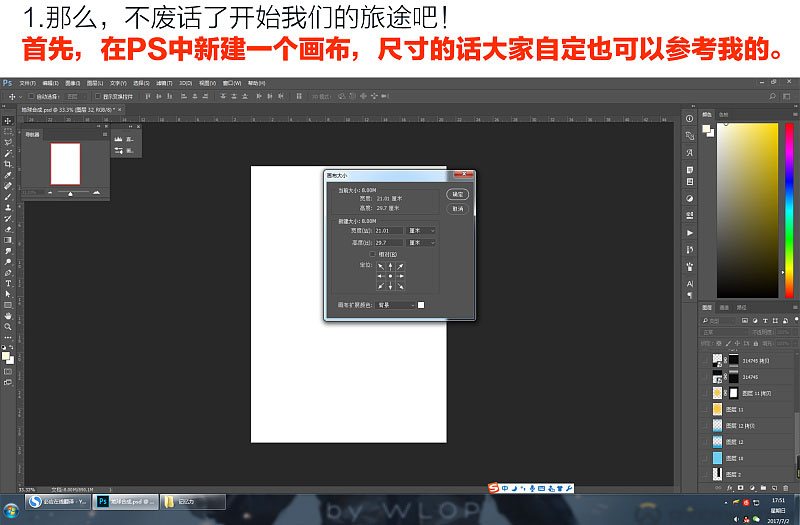
Task: Click the Create new group folder icon
Action: [x=763, y=488]
